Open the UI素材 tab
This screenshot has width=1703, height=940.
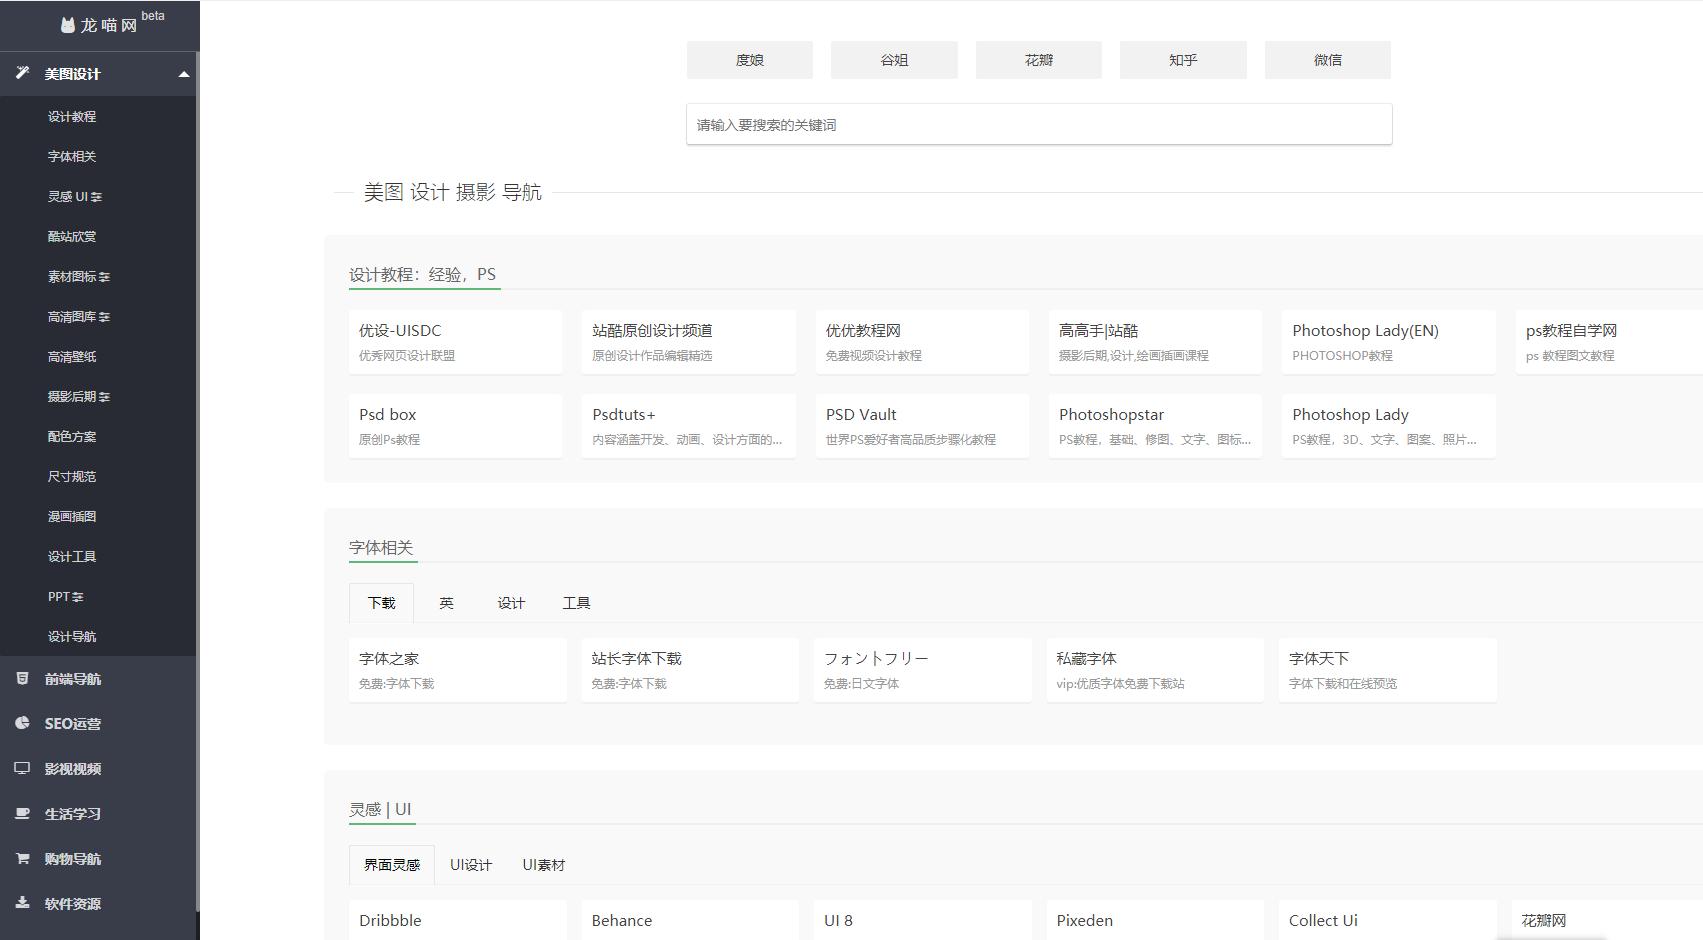pos(543,864)
